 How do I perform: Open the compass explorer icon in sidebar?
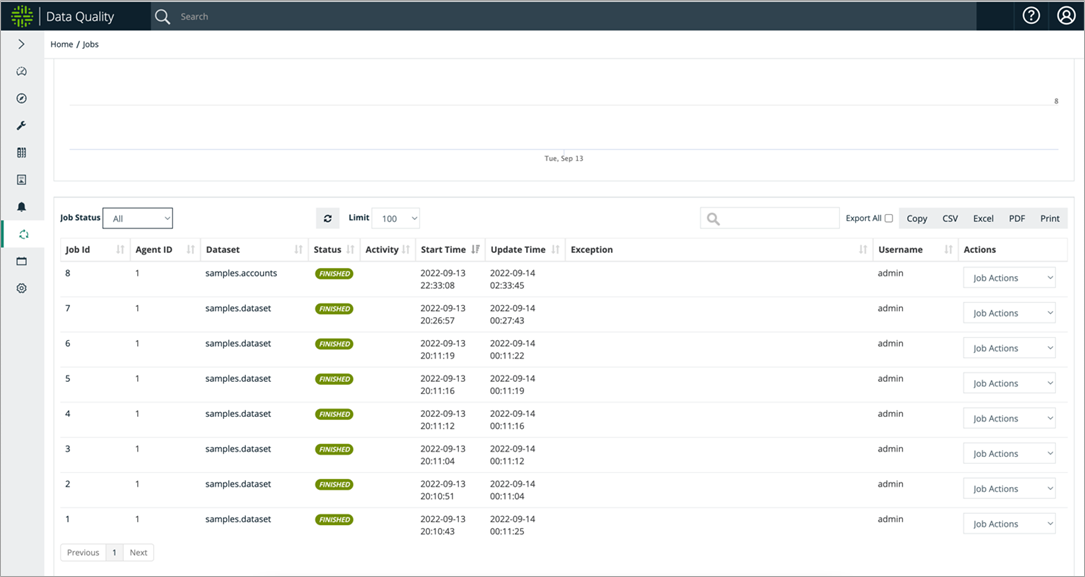pos(21,98)
